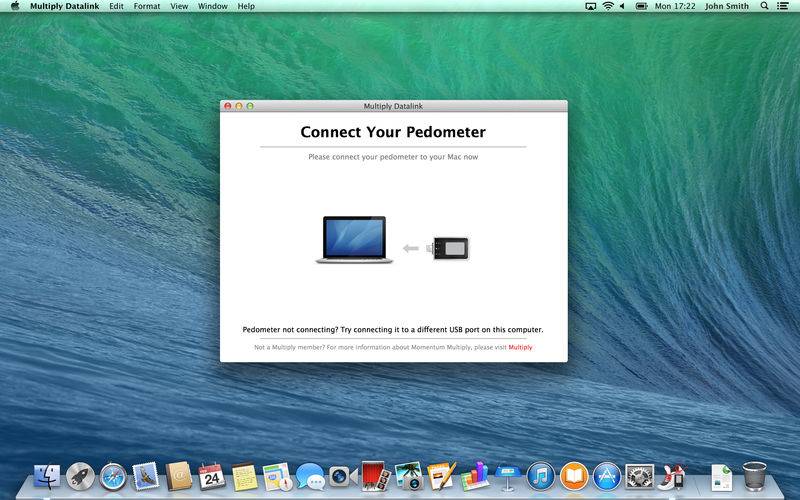
Task: Open Finder from the dock
Action: [47, 477]
